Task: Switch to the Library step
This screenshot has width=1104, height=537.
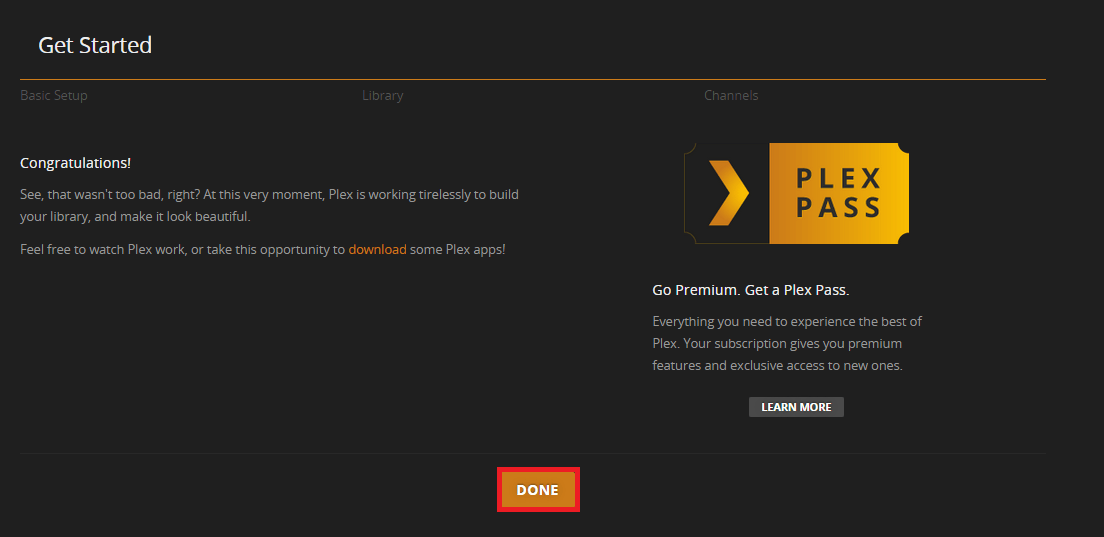Action: [383, 96]
